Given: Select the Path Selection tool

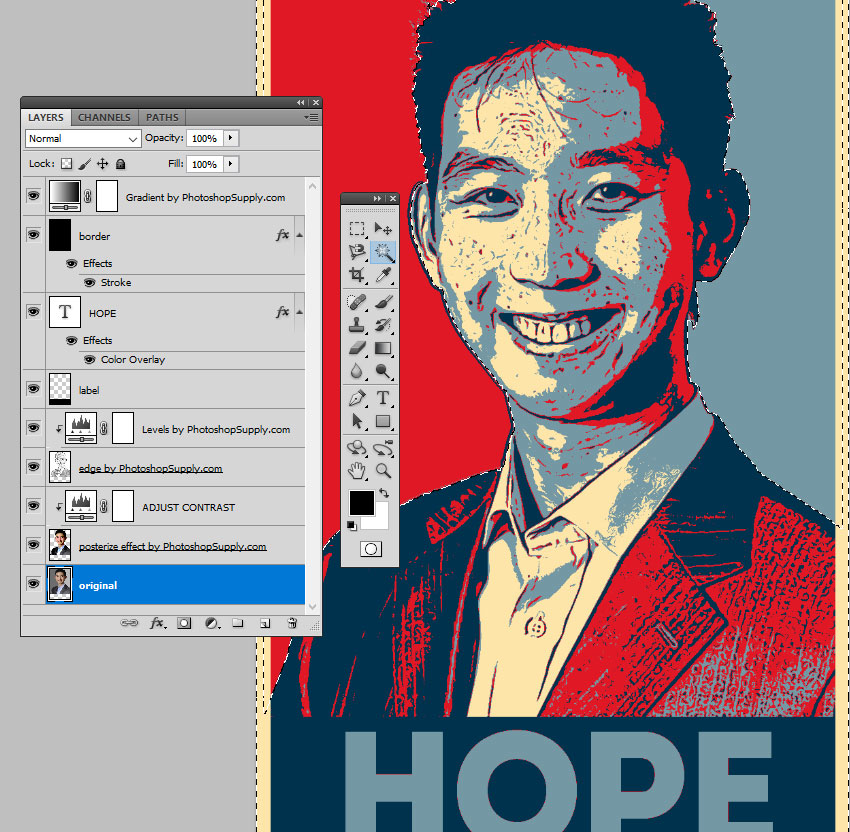Looking at the screenshot, I should 357,421.
